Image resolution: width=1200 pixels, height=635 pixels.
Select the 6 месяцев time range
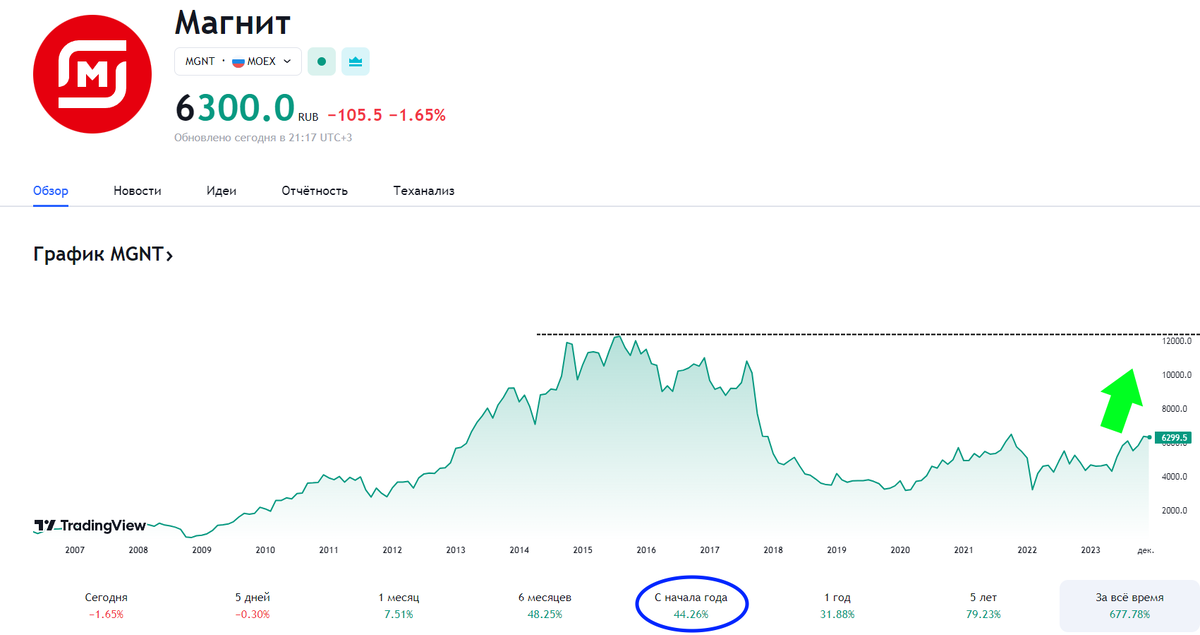546,606
